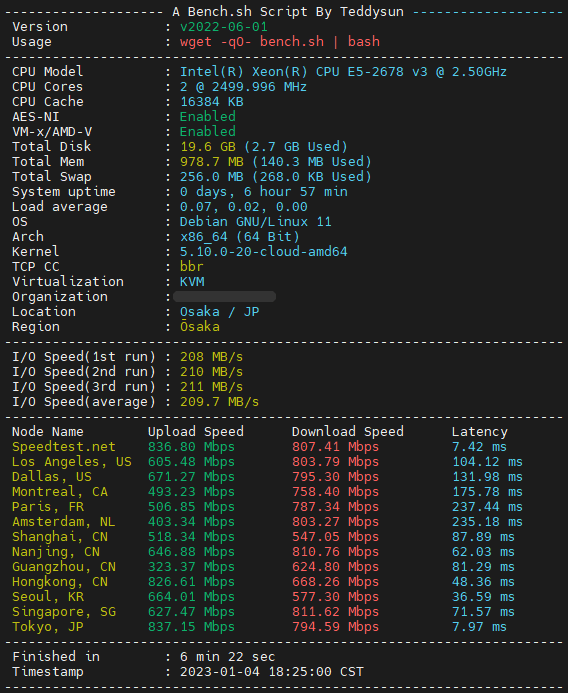Click the arch value x86_64 (64 Bit)

(240, 237)
